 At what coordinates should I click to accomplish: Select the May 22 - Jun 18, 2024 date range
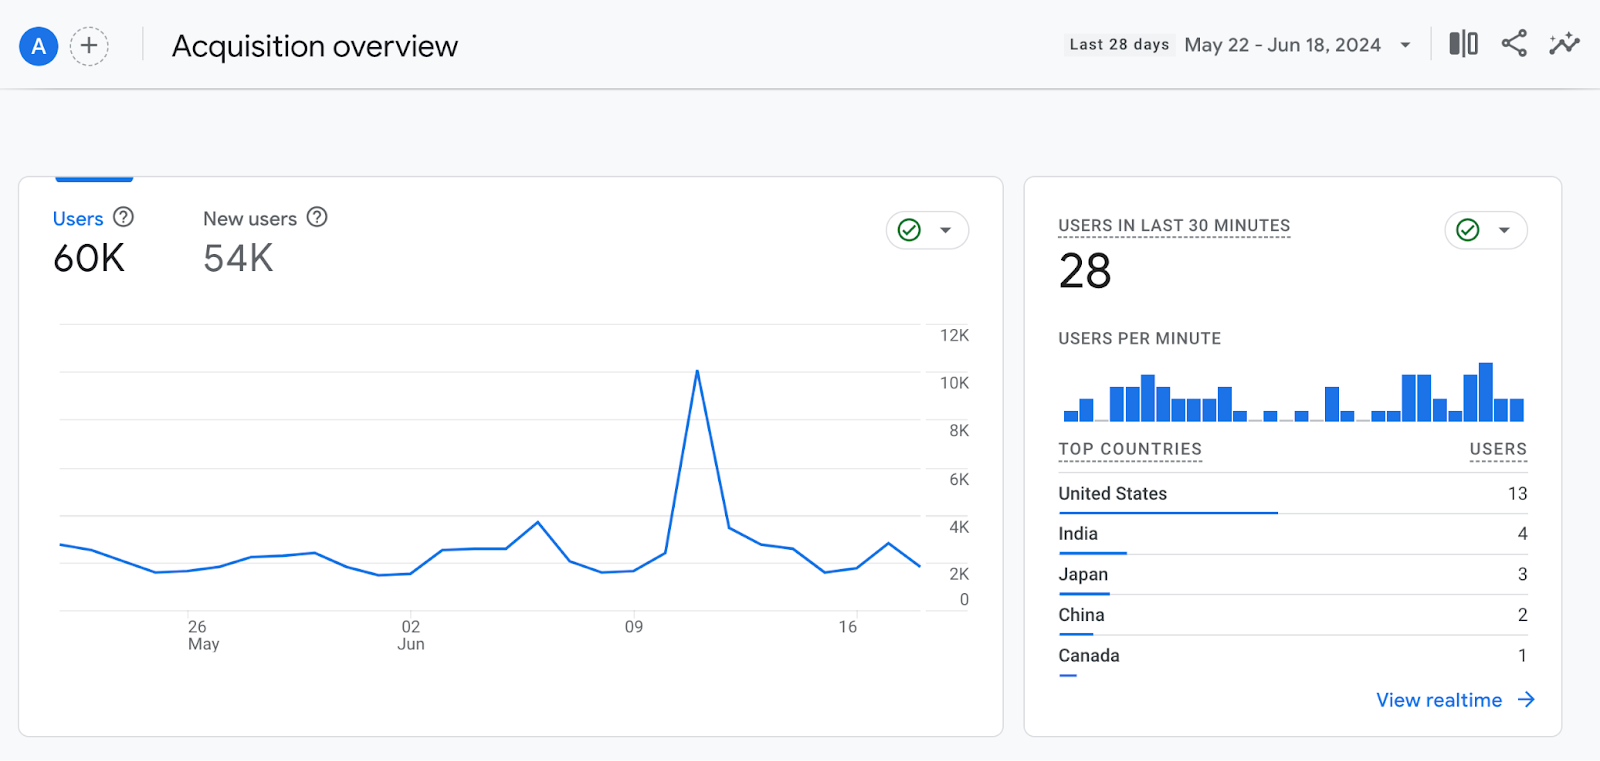tap(1282, 45)
